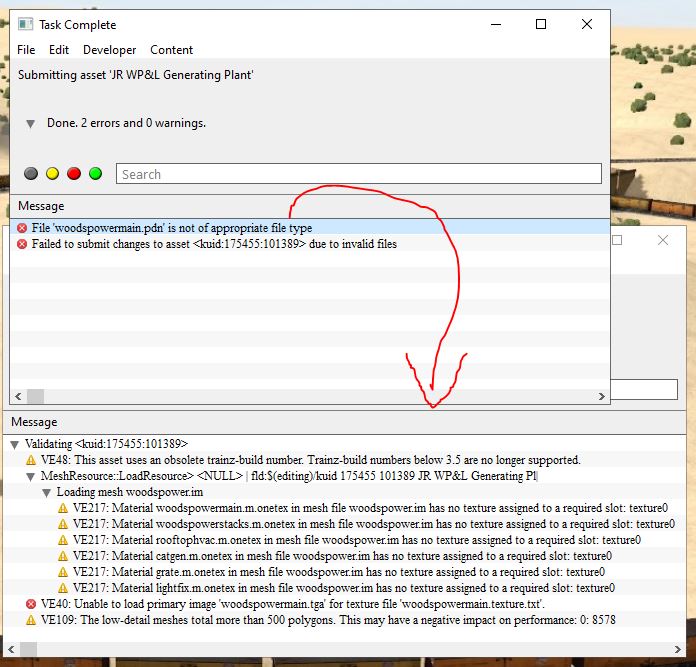Toggle the red errors filter circle
Image resolution: width=696 pixels, height=667 pixels.
coord(74,174)
